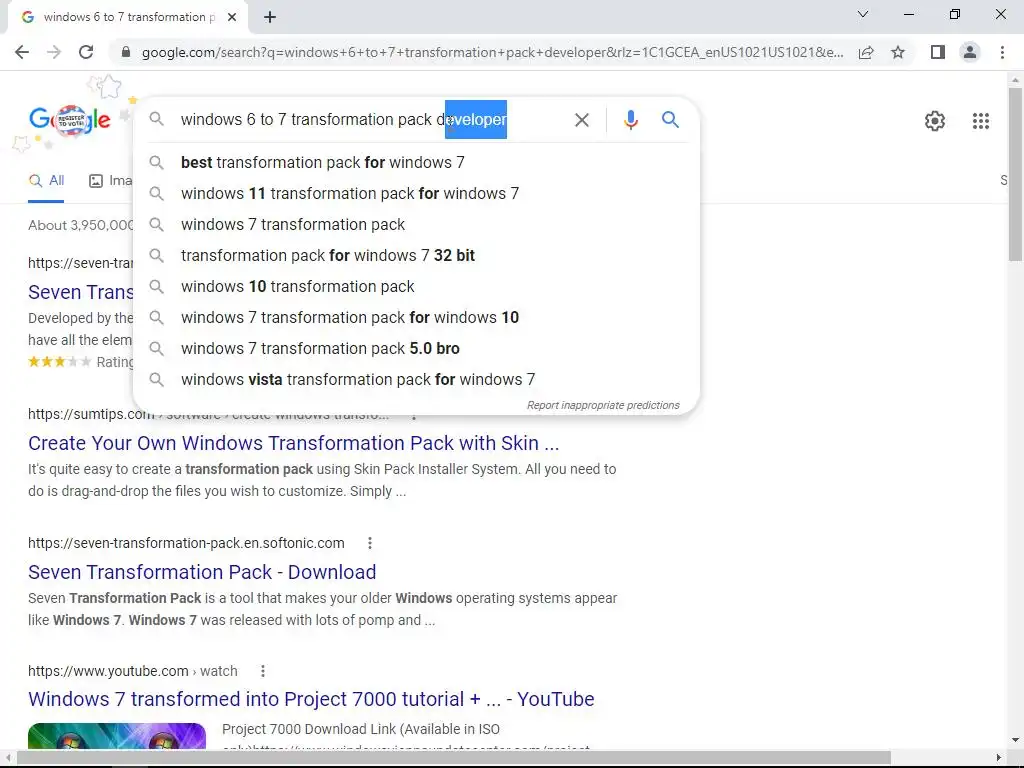Open a new browser tab

(270, 18)
